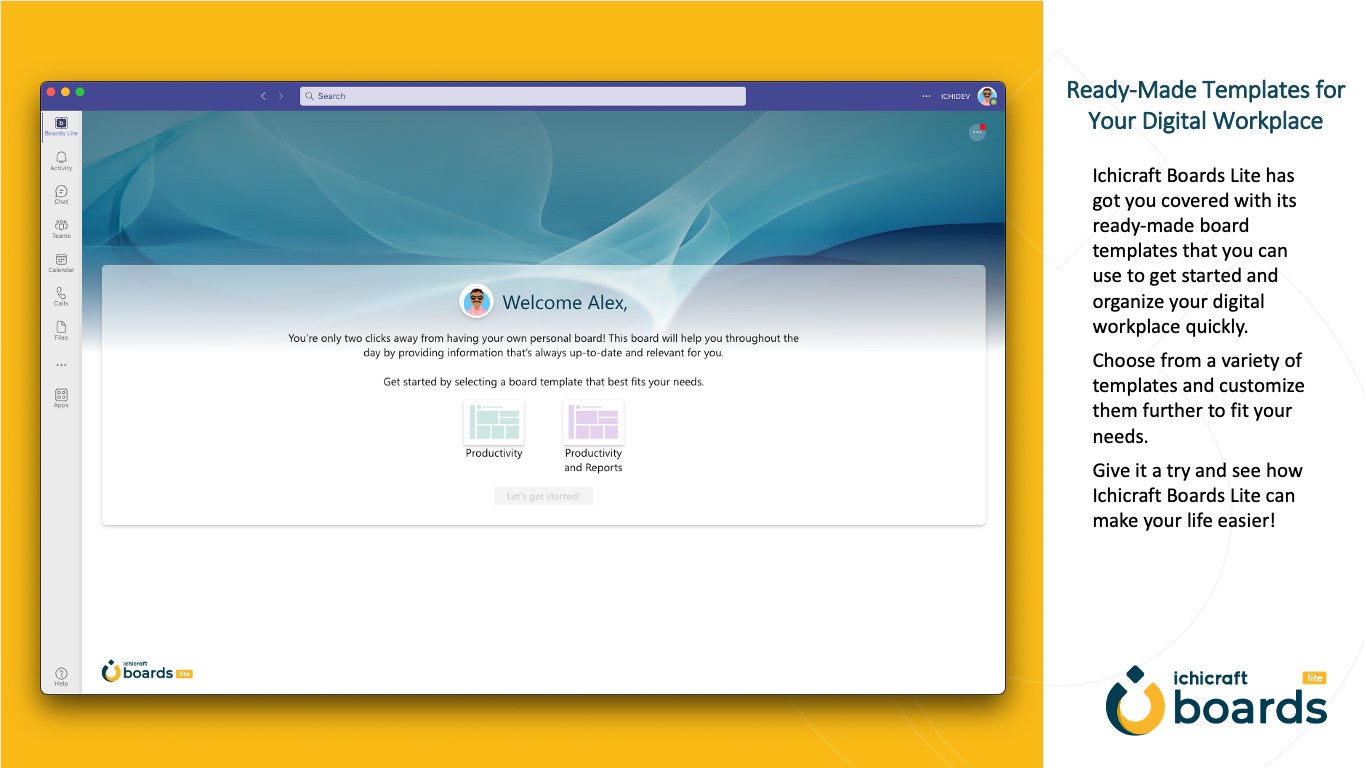Viewport: 1366px width, 768px height.
Task: Go back with the left arrow
Action: (263, 96)
